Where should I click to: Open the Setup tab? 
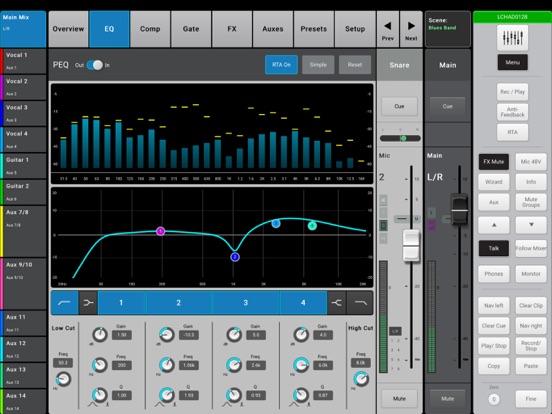(x=355, y=29)
